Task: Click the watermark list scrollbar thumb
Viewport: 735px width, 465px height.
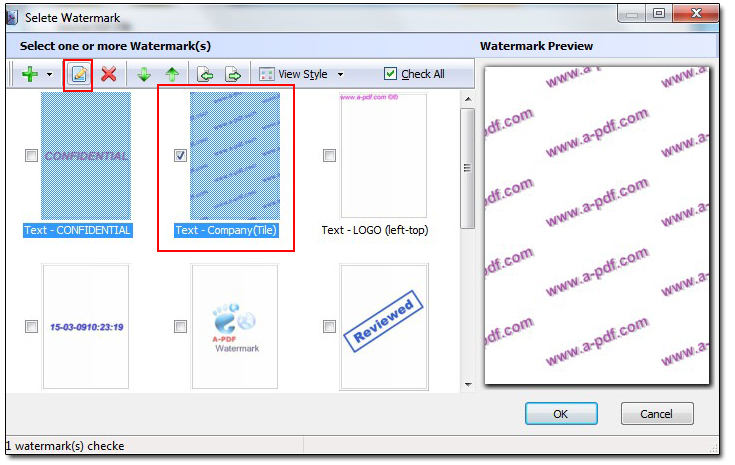Action: [467, 168]
